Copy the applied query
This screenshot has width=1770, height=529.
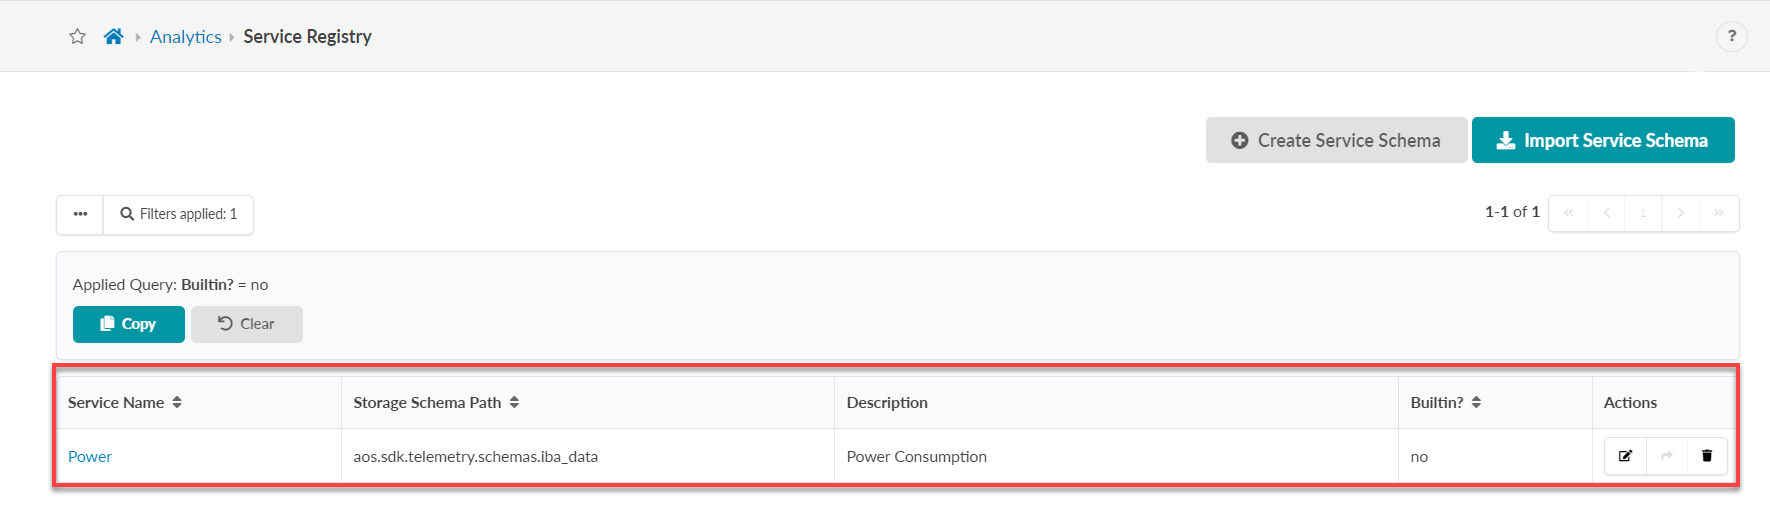[129, 324]
